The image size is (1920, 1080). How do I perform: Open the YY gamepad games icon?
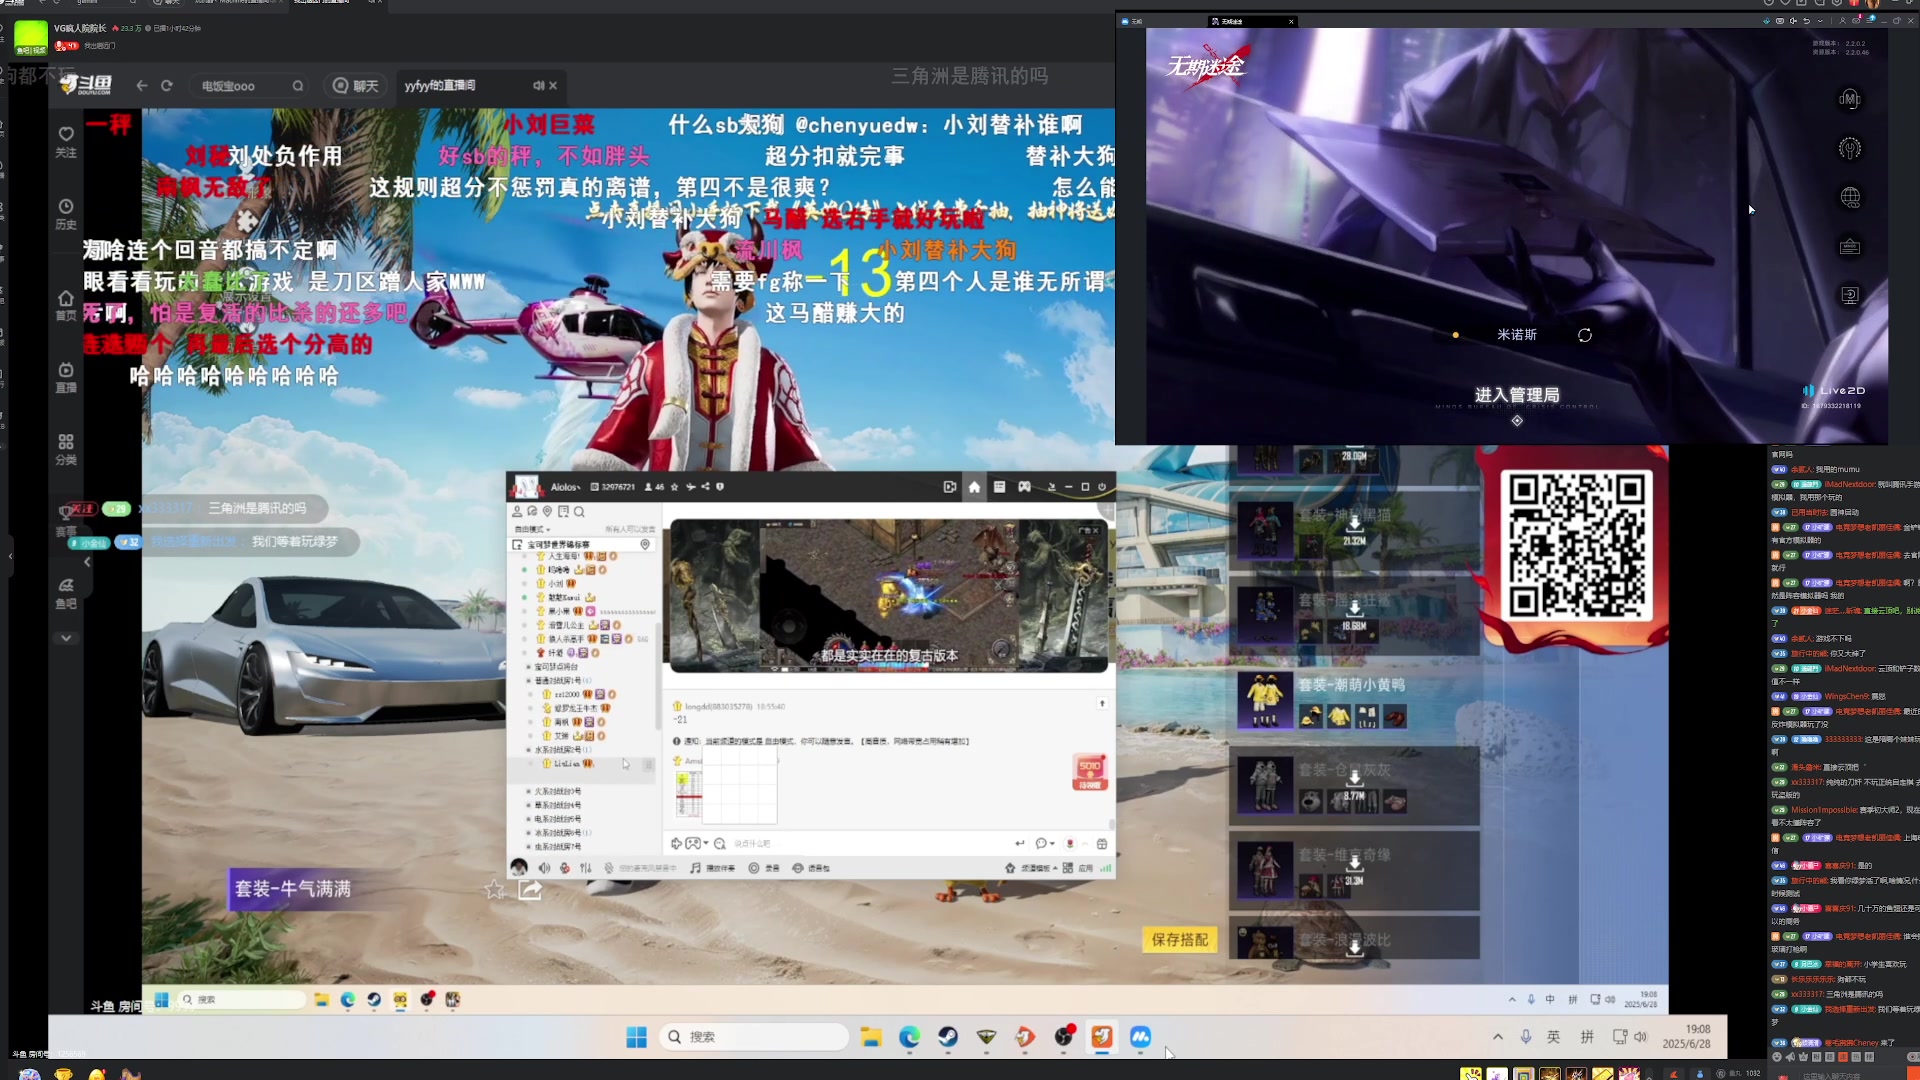click(x=1024, y=487)
